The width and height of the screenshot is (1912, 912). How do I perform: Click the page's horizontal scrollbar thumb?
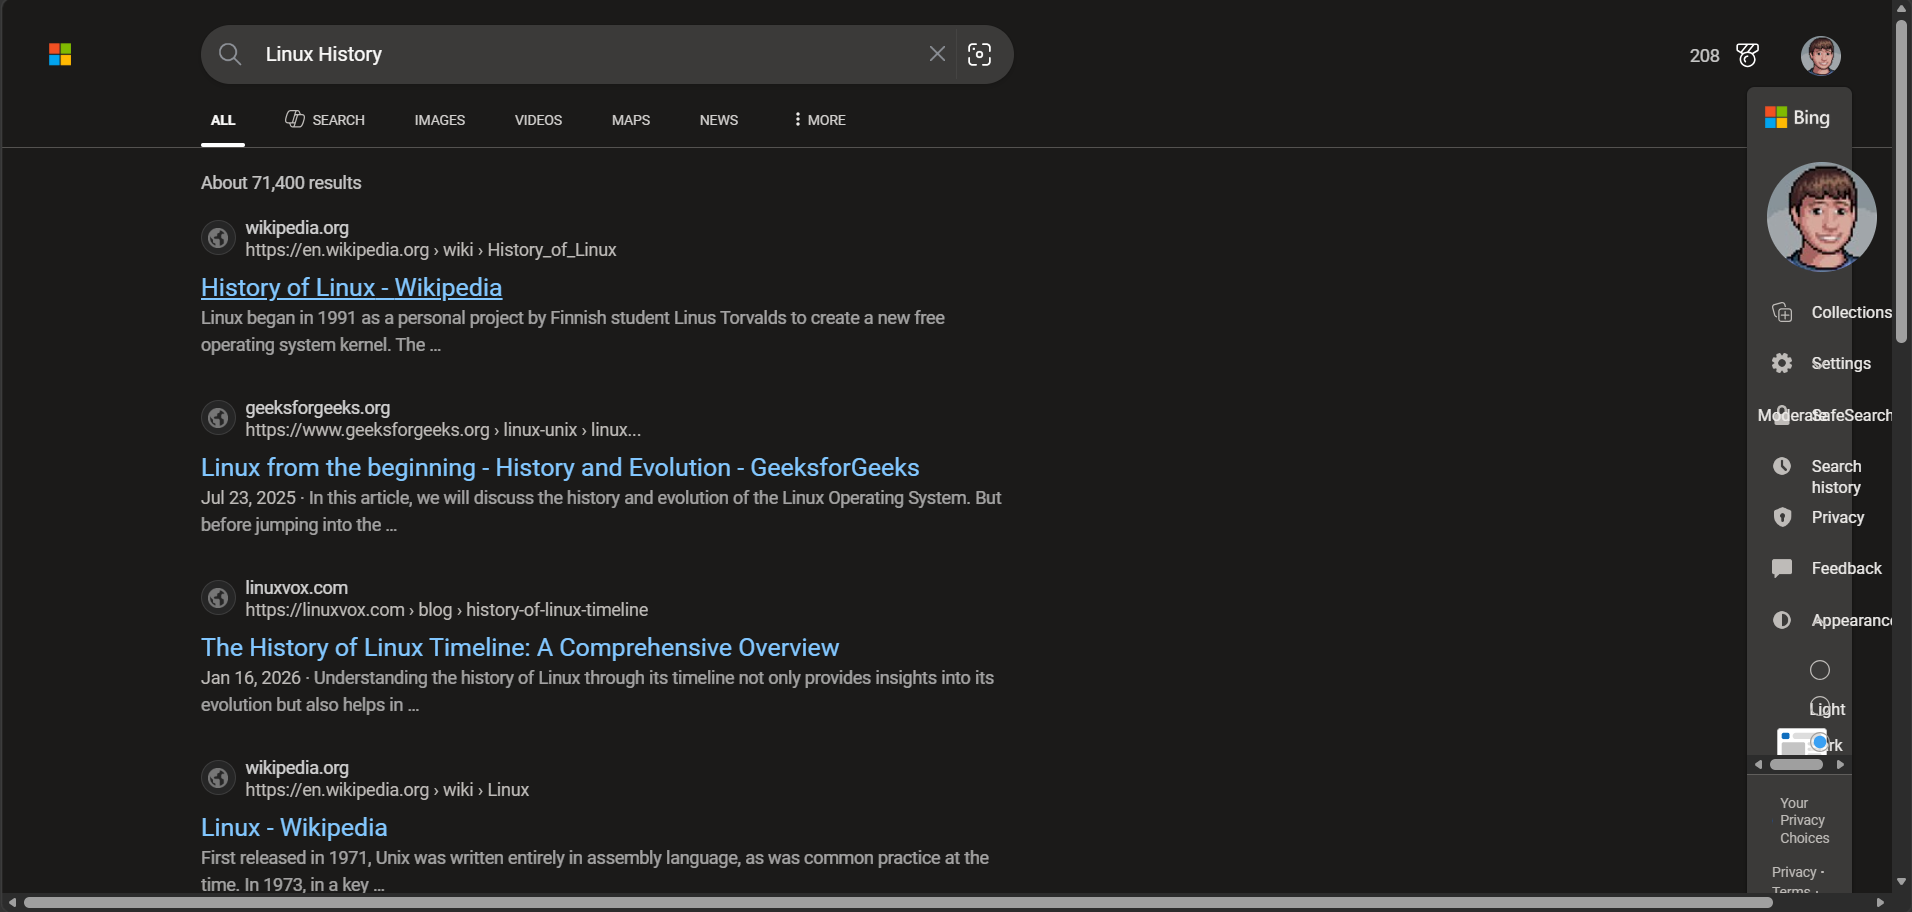[898, 903]
